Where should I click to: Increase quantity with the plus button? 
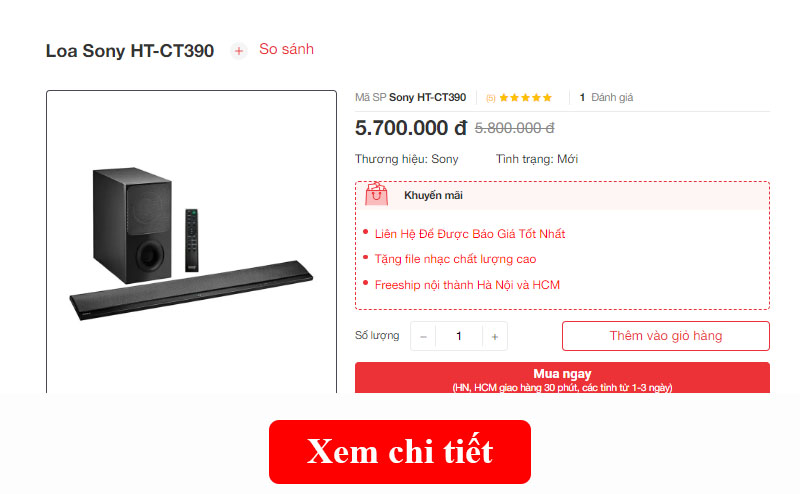tap(494, 336)
